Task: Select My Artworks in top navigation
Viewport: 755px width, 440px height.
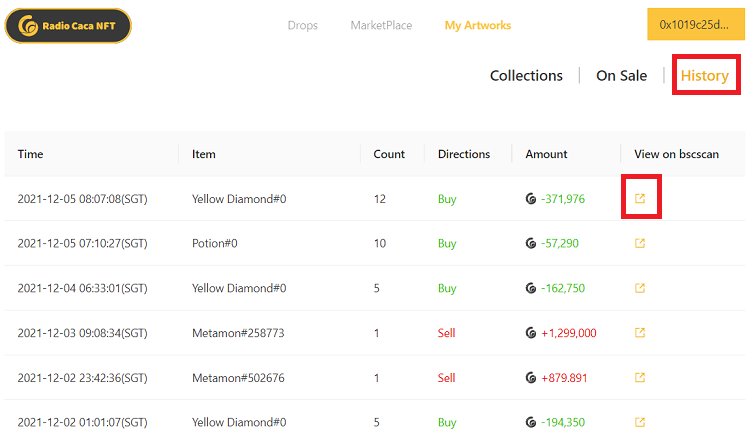Action: [x=477, y=25]
